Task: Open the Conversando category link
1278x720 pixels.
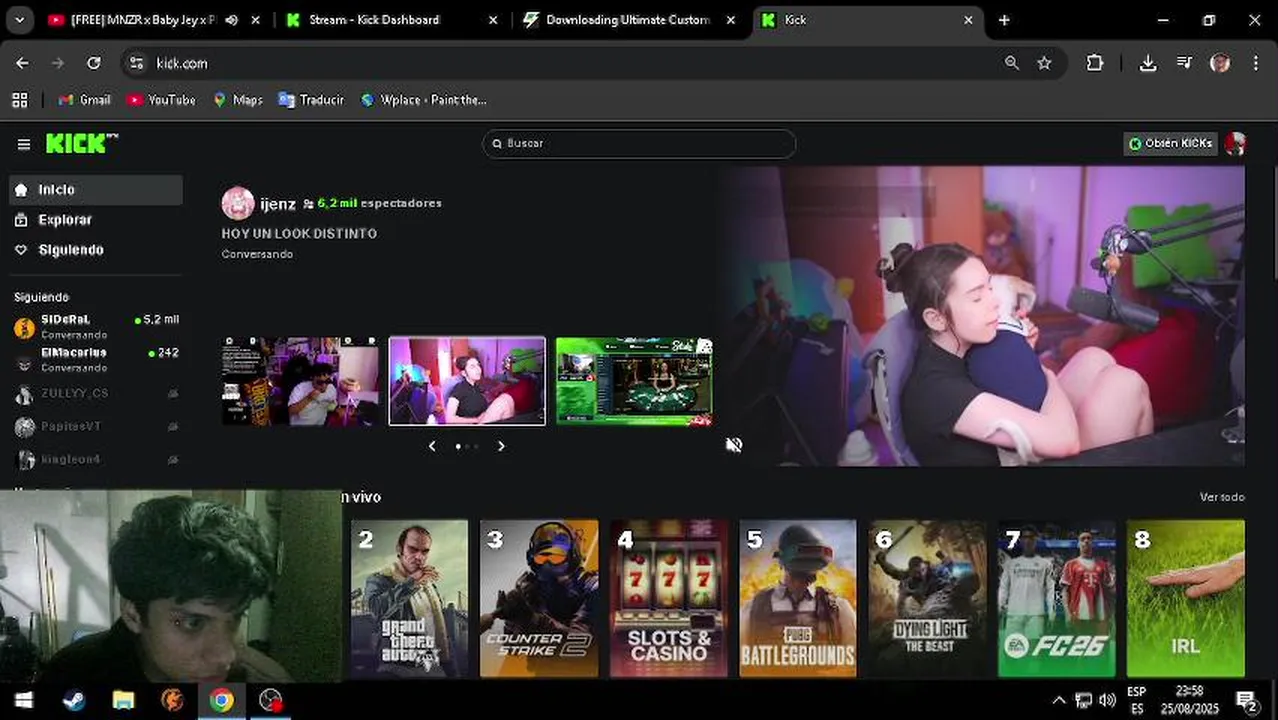Action: (x=257, y=254)
